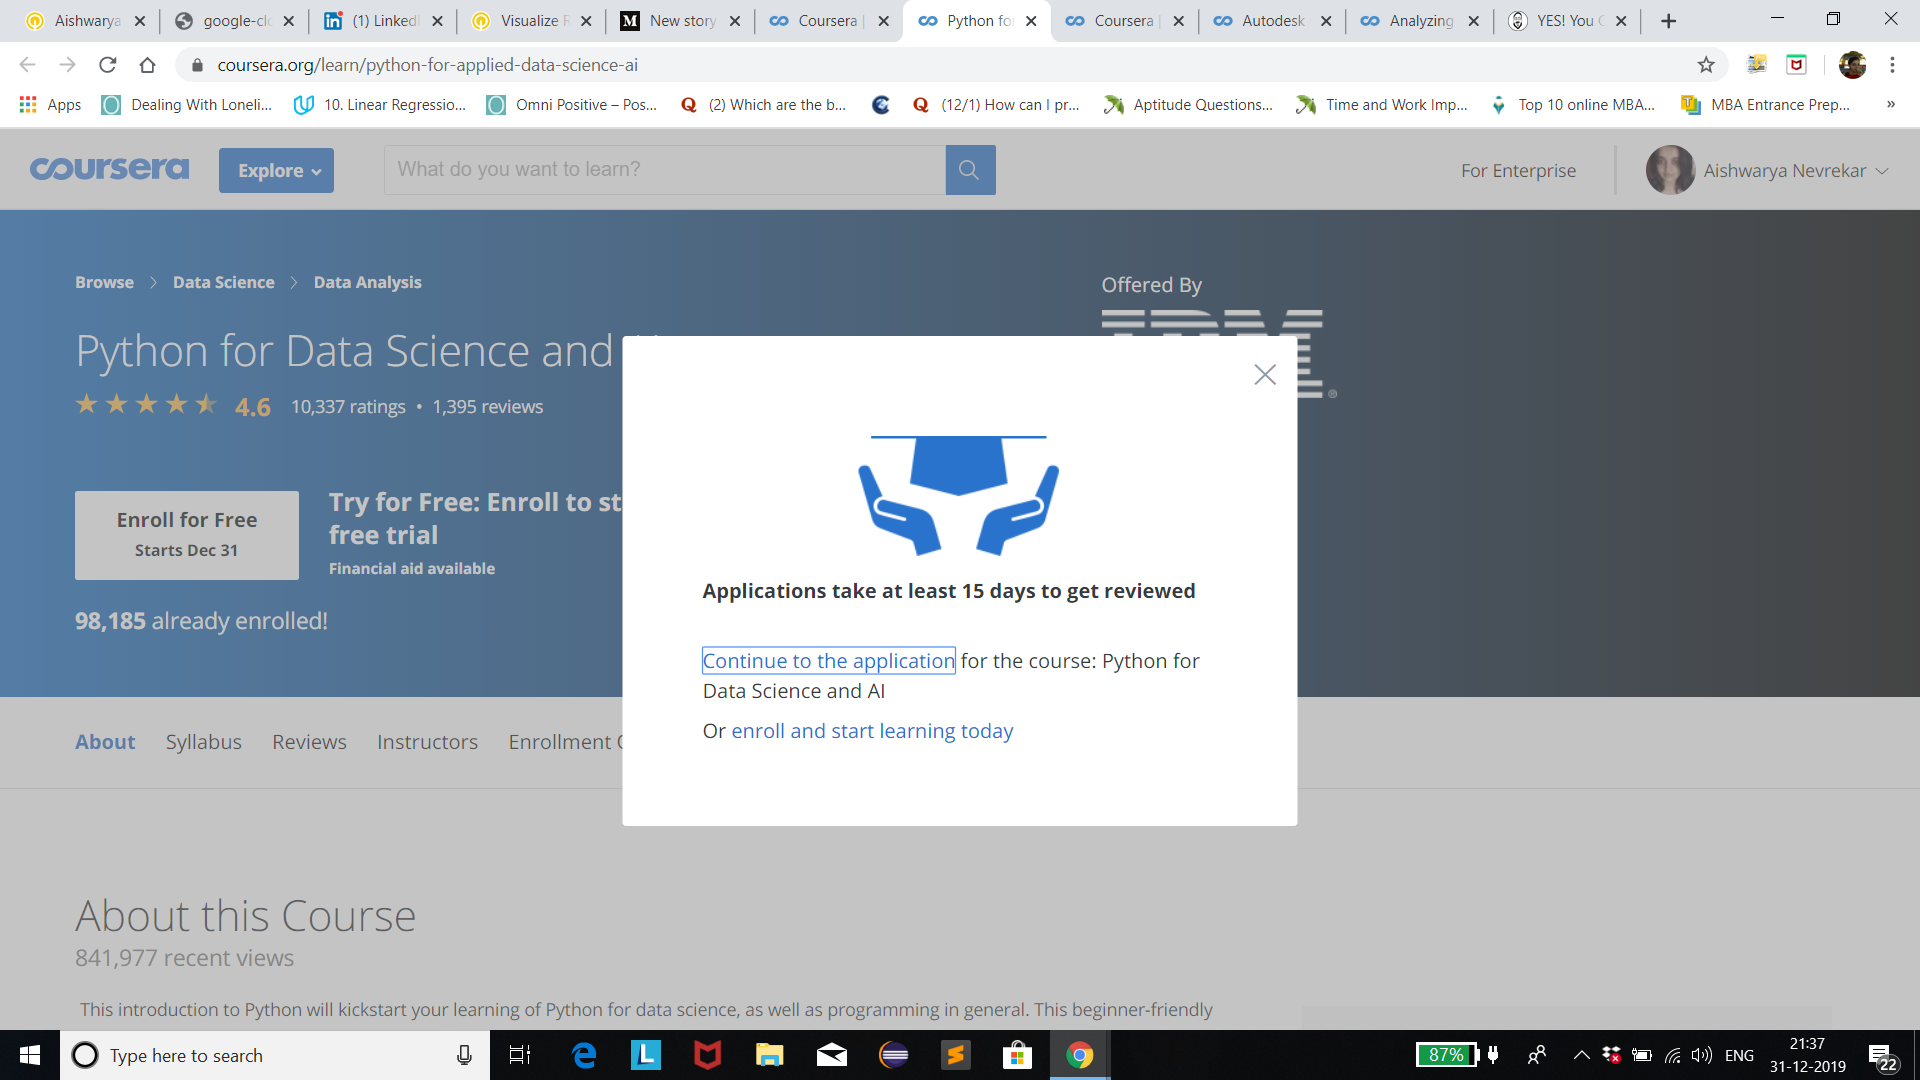Open the Time and Work Imp... bookmark

1381,105
